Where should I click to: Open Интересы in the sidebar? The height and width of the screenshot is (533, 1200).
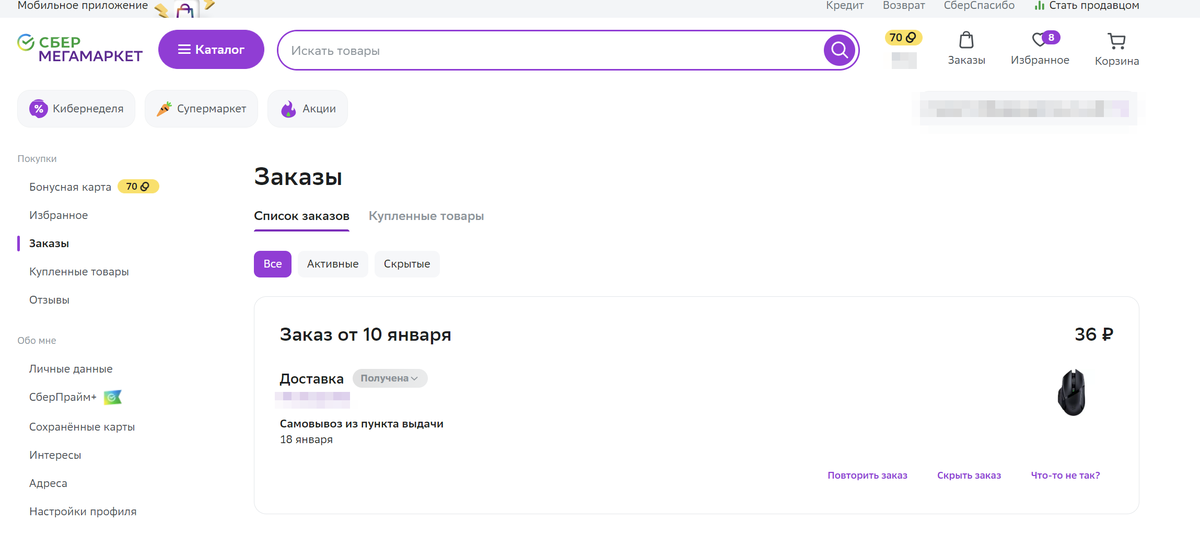(x=55, y=455)
